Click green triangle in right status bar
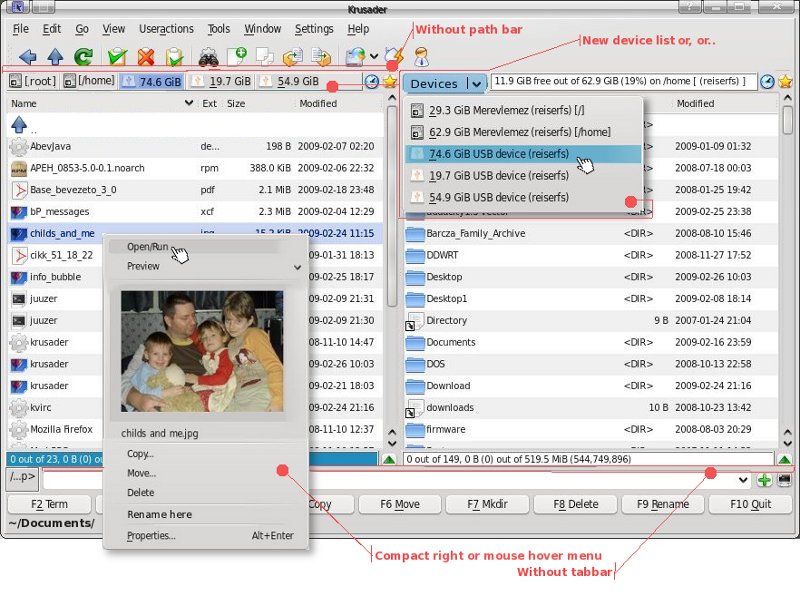The image size is (800, 596). coord(784,459)
